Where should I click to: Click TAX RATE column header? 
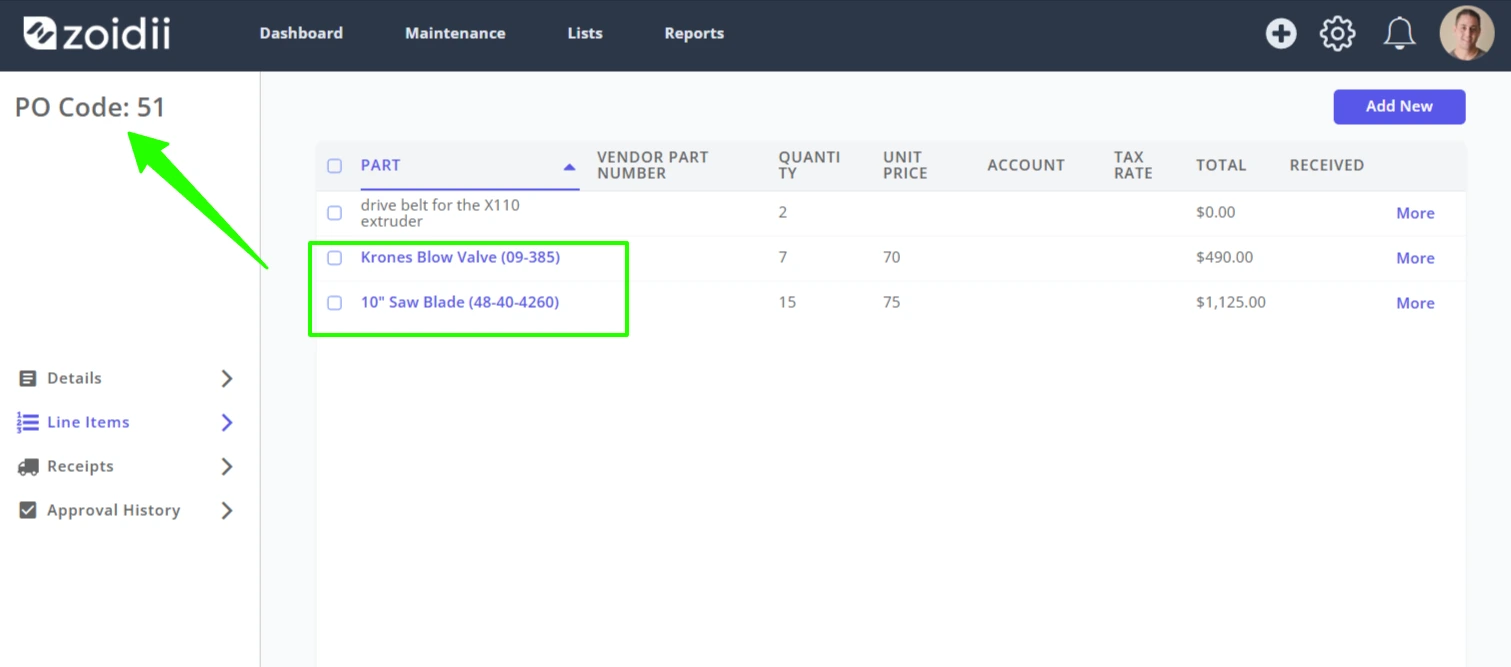(x=1133, y=165)
